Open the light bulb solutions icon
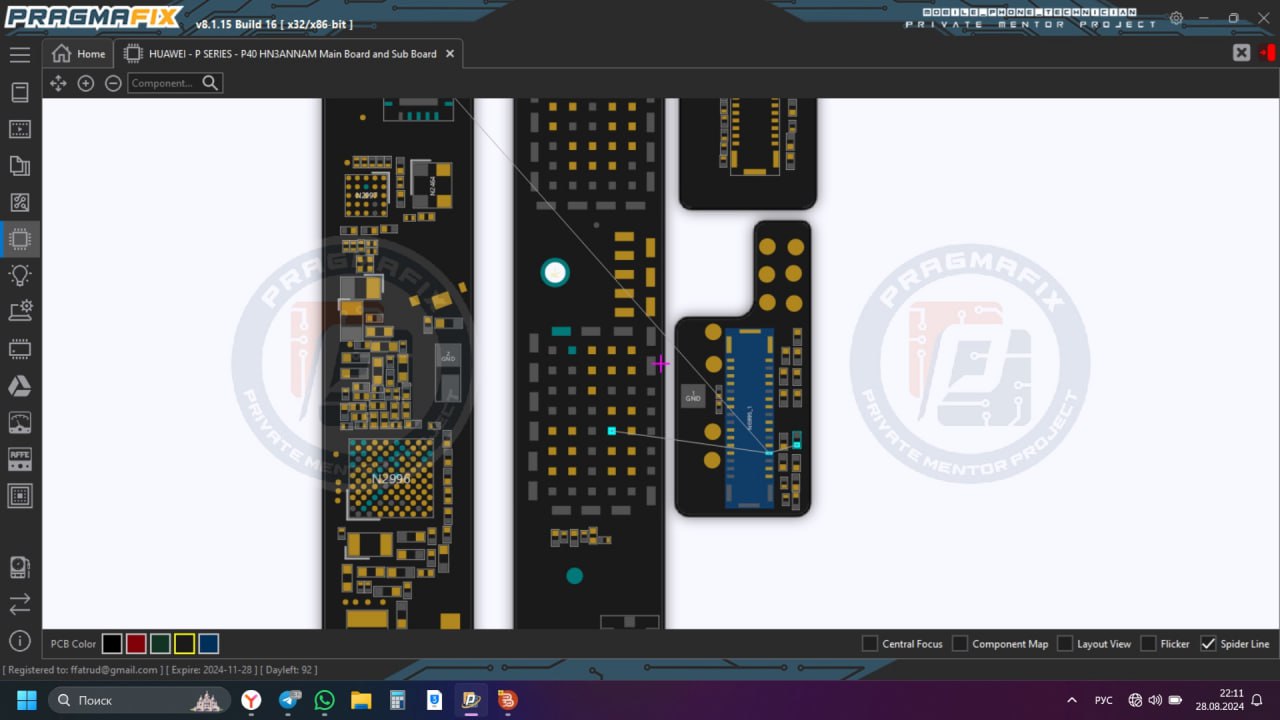 tap(19, 275)
